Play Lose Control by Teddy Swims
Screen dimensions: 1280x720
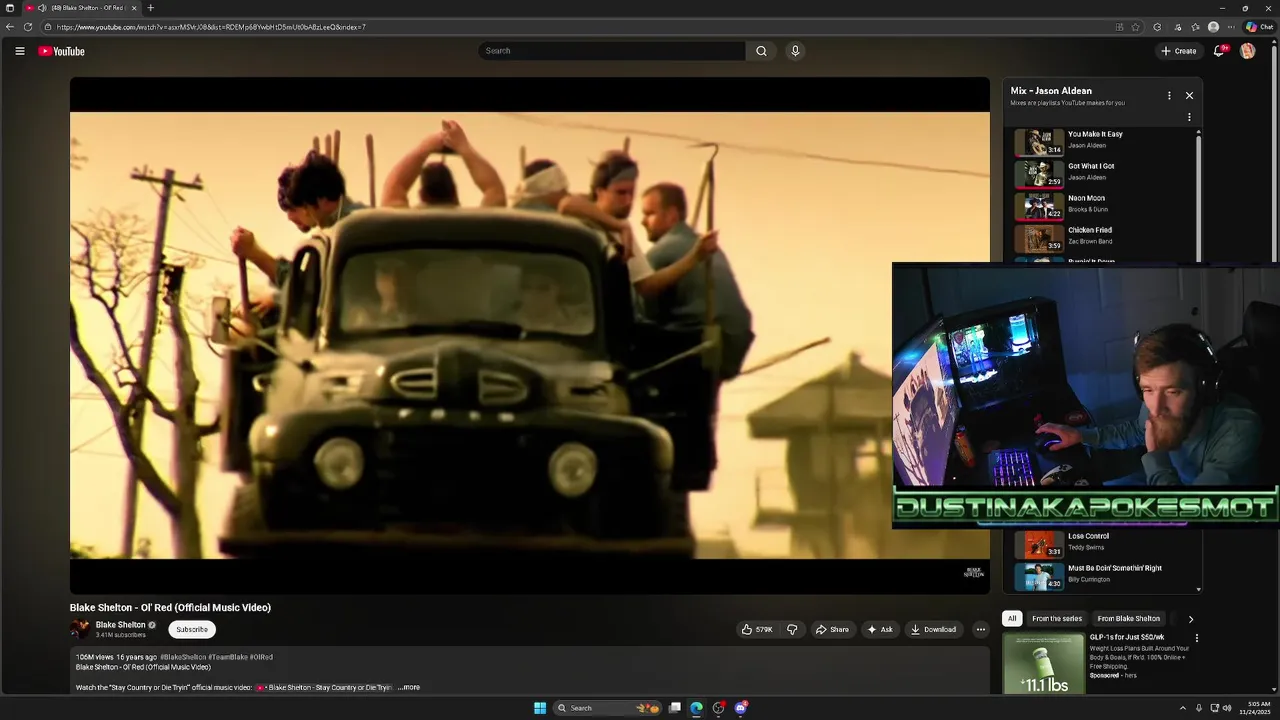(1103, 544)
